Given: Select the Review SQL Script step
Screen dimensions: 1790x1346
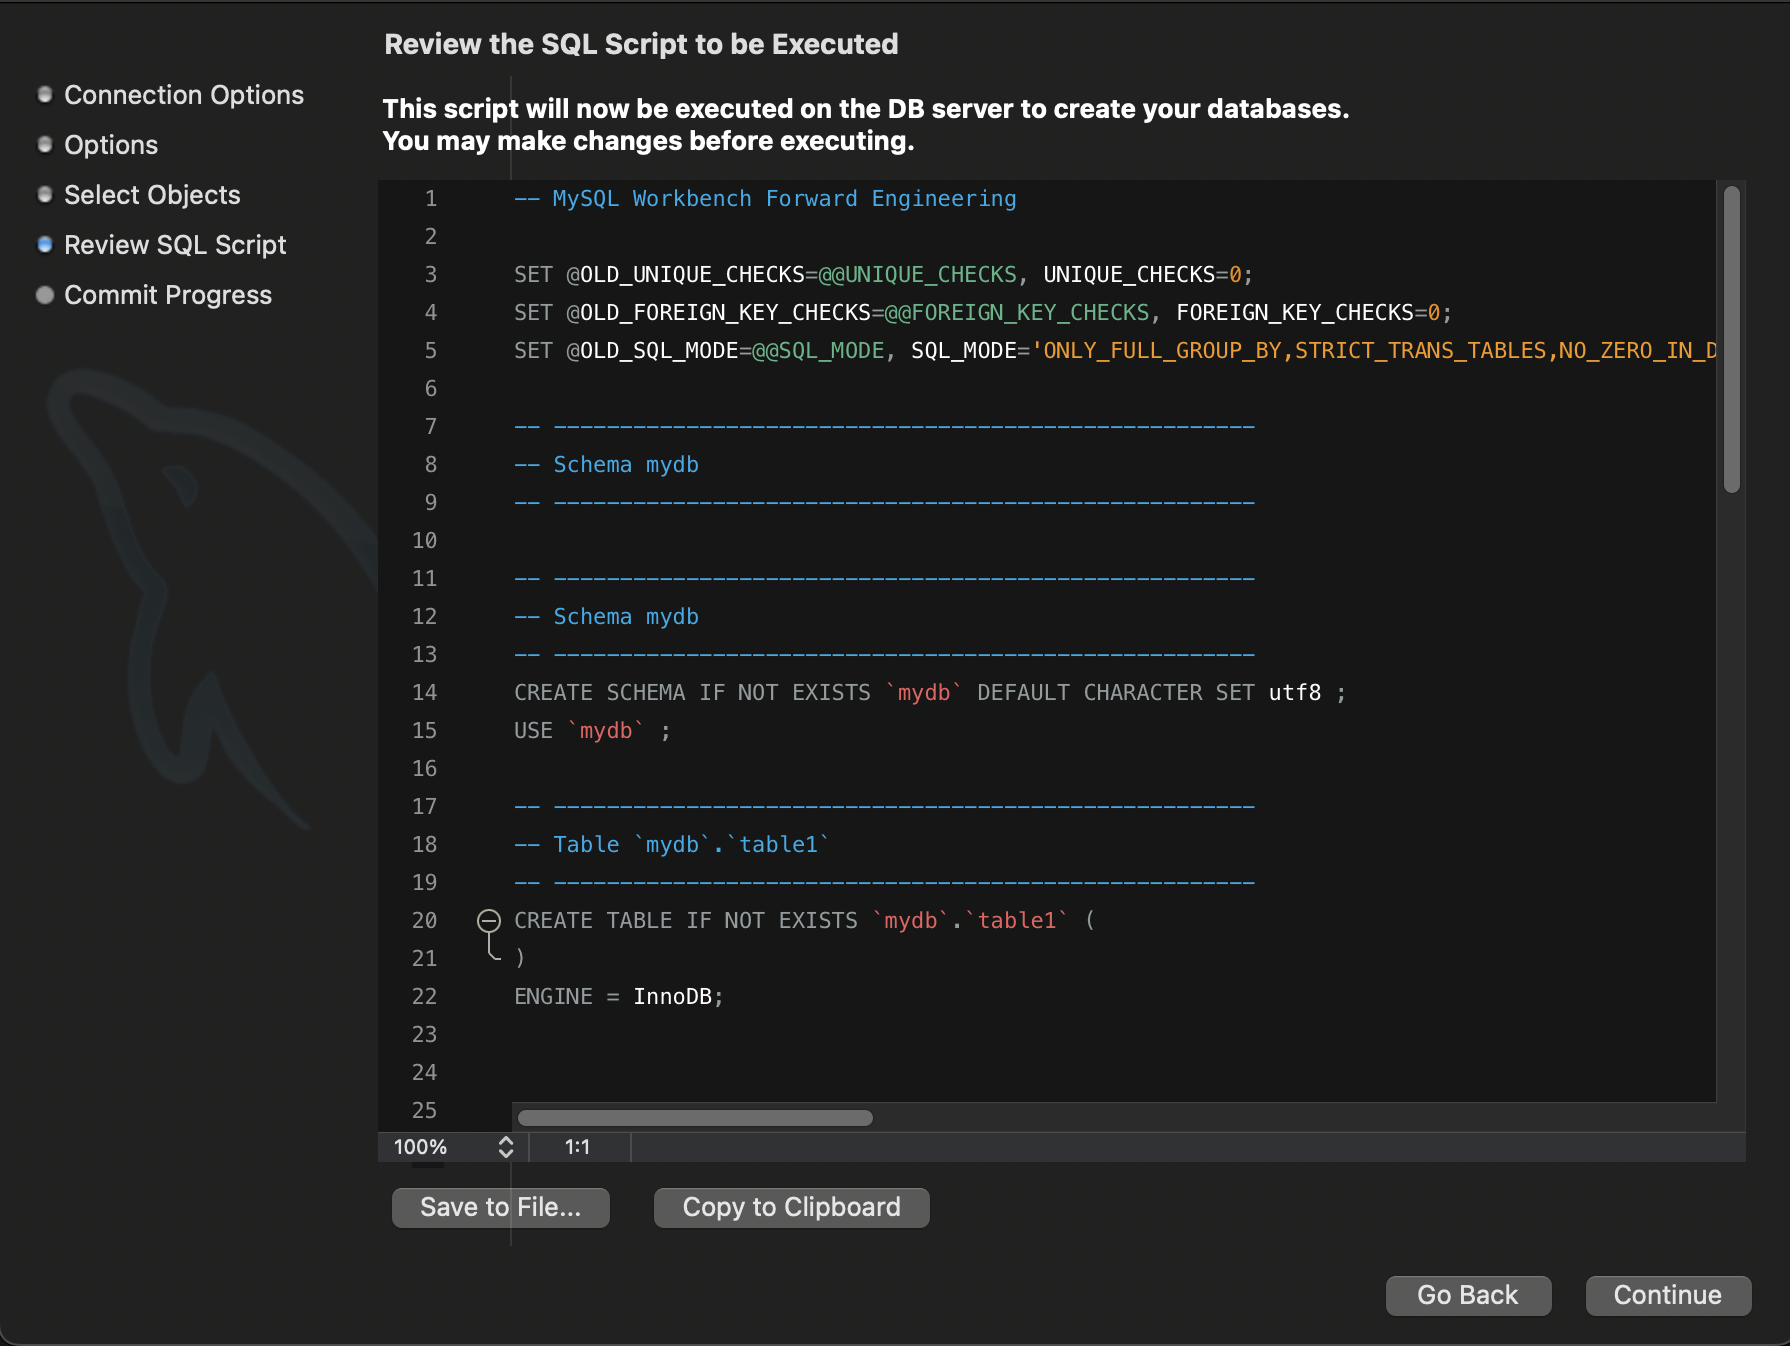Looking at the screenshot, I should tap(175, 245).
